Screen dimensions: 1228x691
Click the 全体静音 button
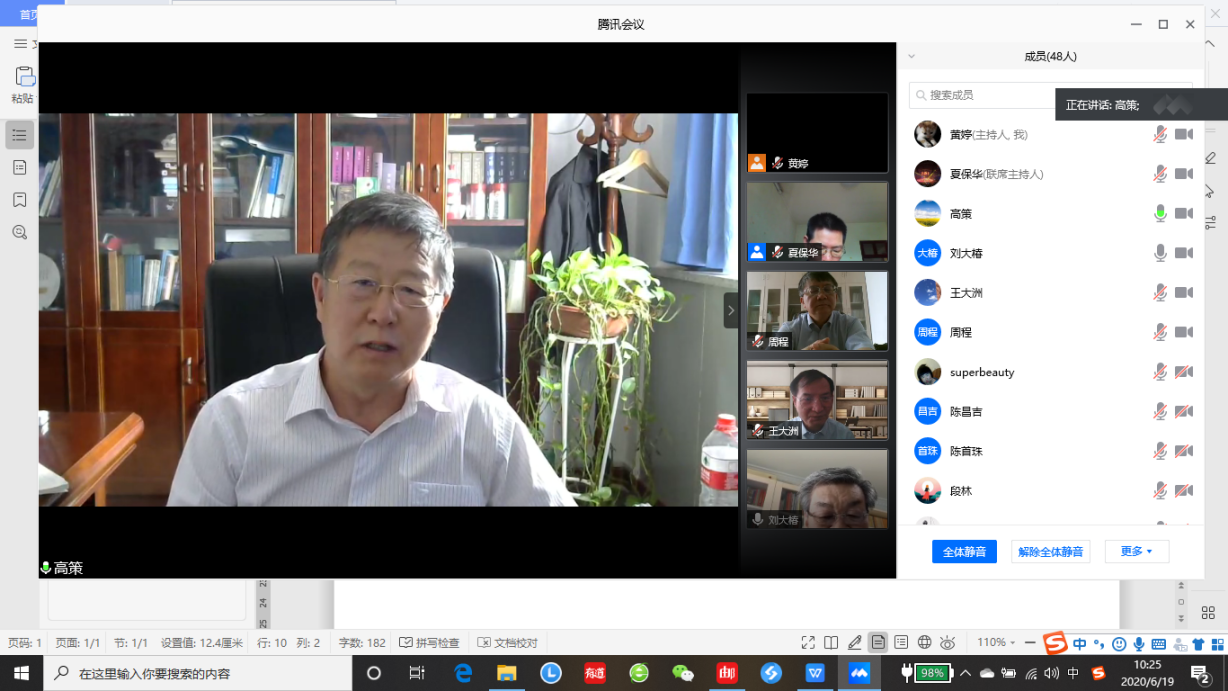coord(964,551)
